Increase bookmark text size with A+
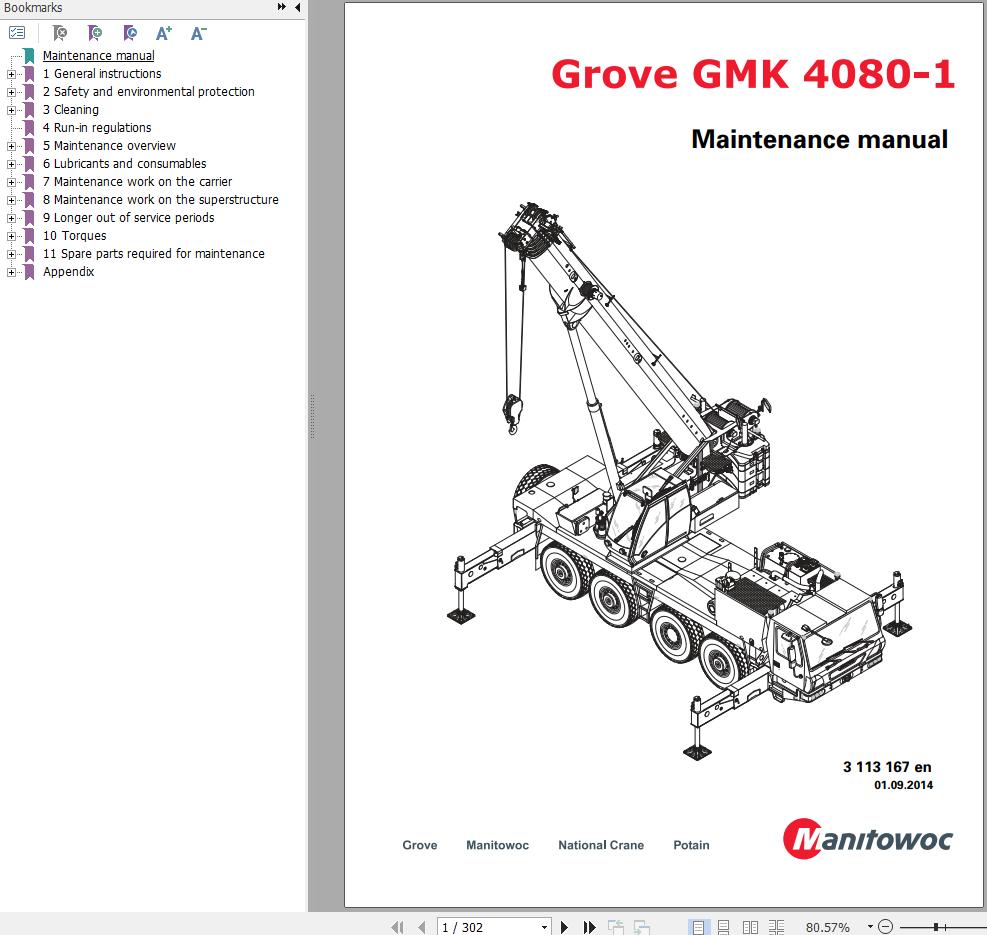This screenshot has width=987, height=935. click(164, 33)
